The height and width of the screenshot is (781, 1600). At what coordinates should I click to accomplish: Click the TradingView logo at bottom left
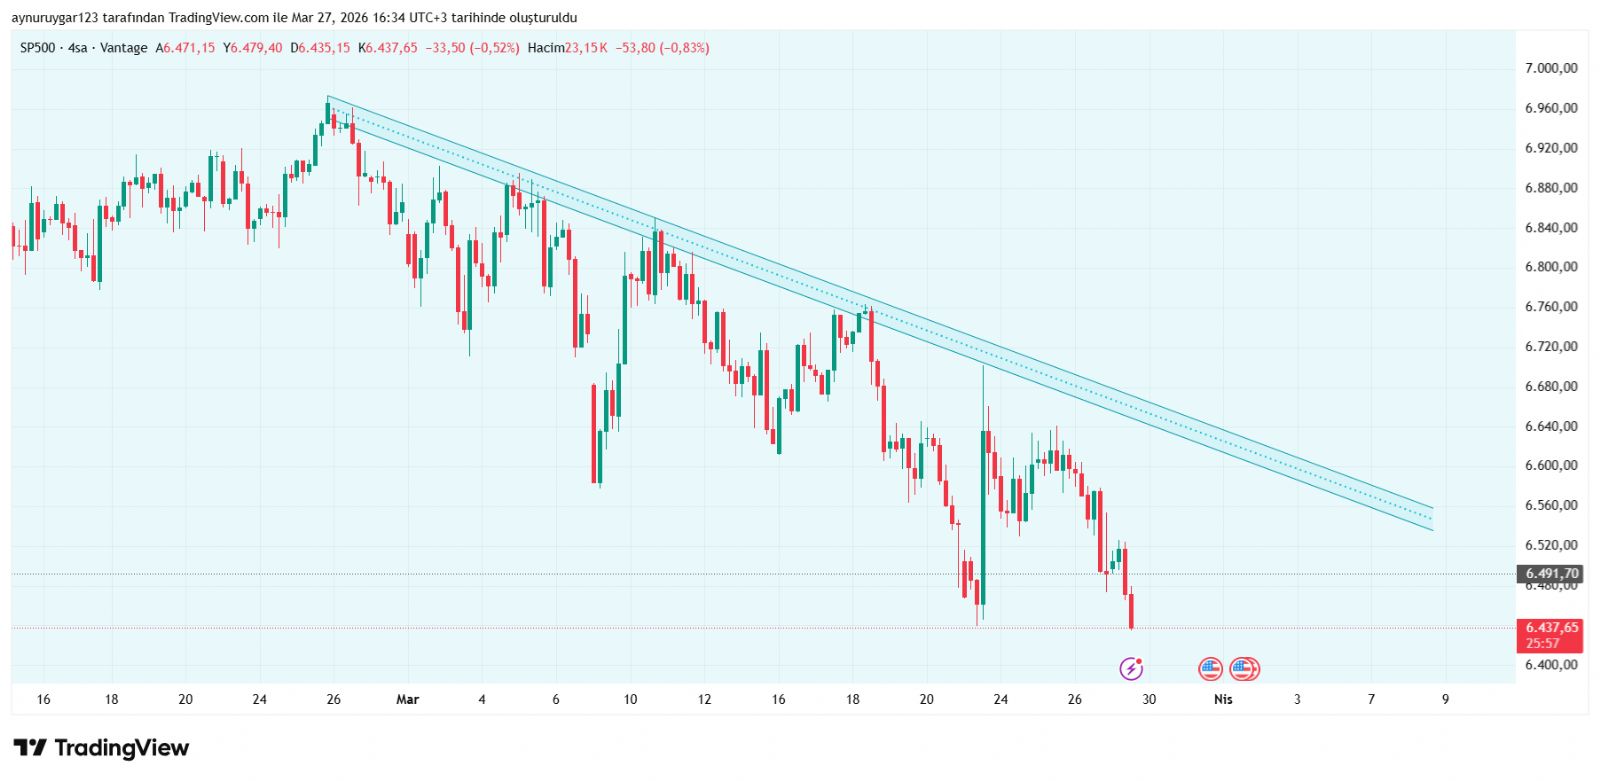pos(101,748)
